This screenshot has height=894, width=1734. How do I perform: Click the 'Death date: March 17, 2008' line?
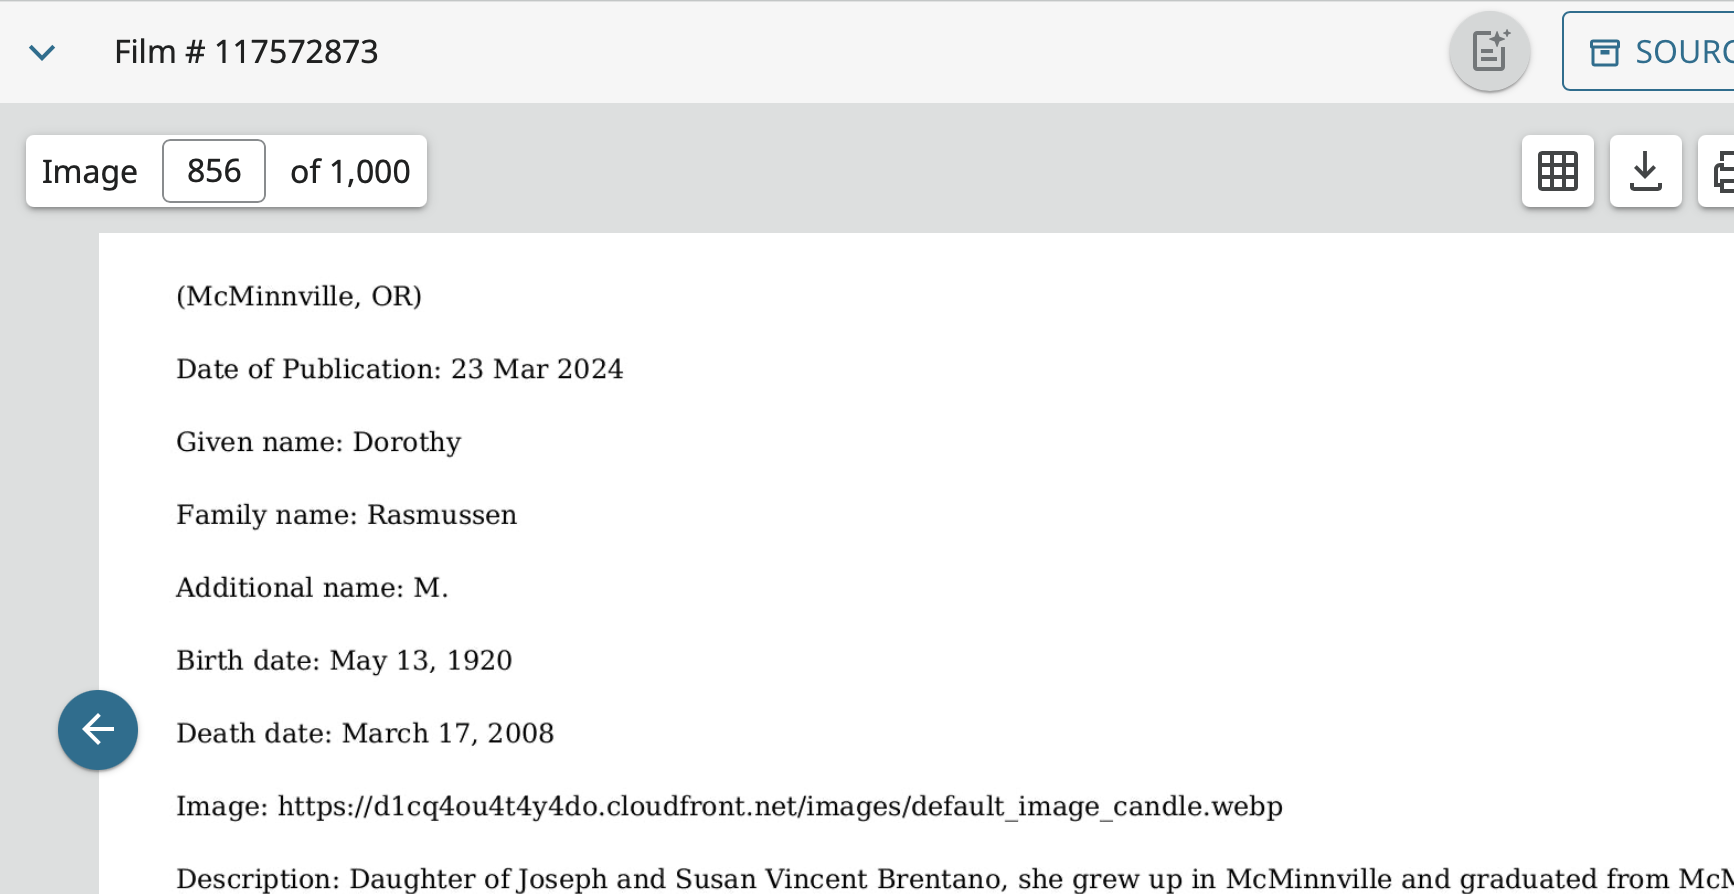(365, 734)
